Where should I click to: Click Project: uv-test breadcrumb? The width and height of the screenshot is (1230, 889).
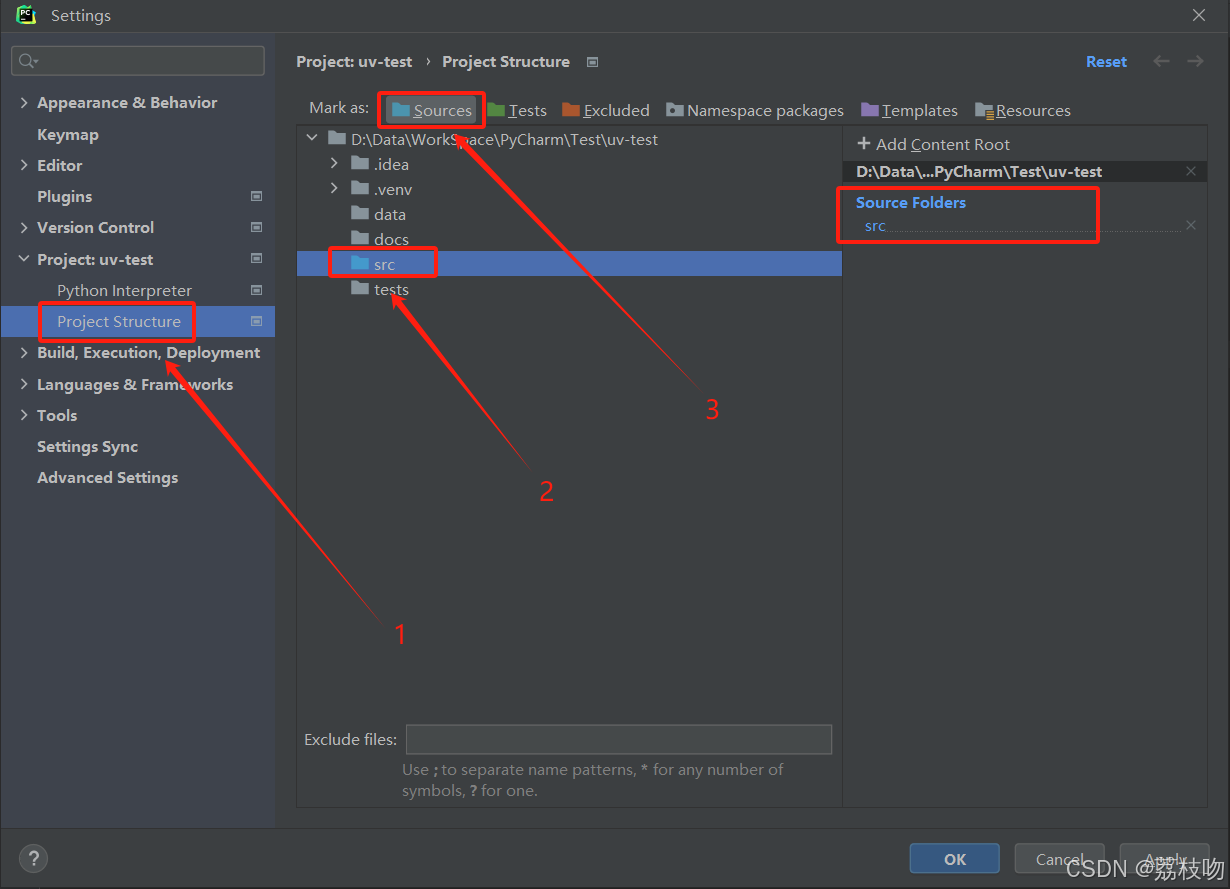354,62
